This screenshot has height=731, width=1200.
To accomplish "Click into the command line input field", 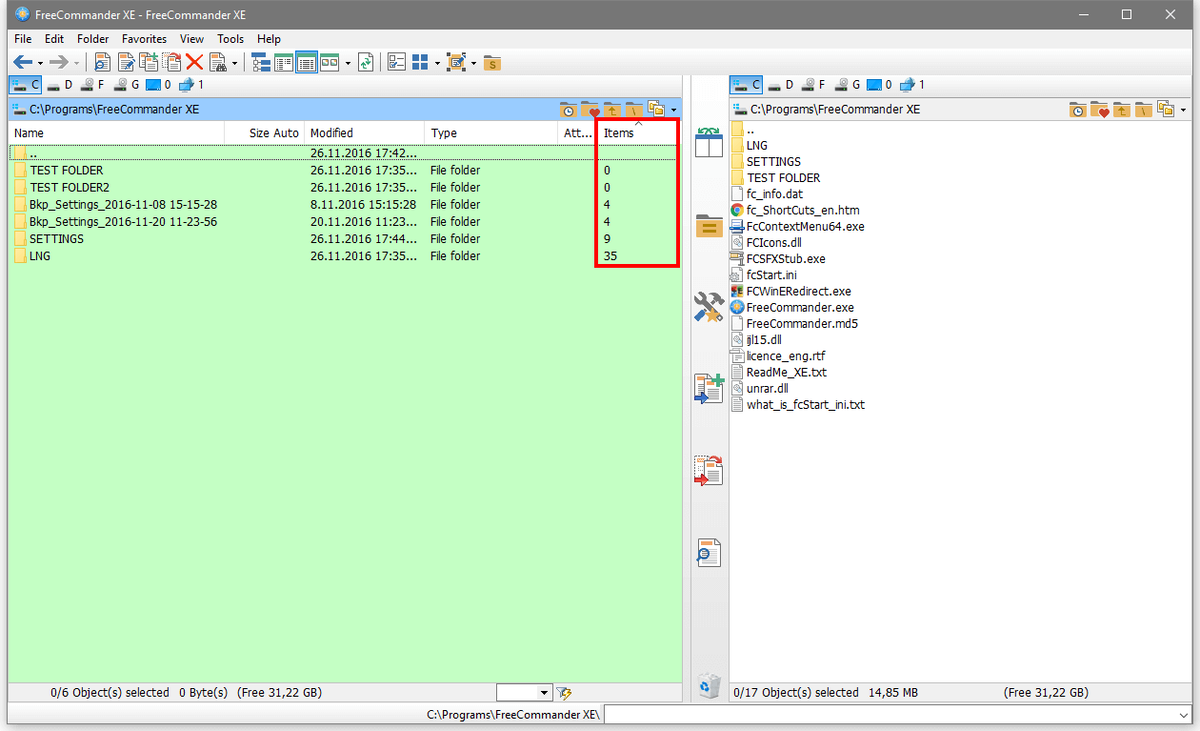I will pos(890,715).
